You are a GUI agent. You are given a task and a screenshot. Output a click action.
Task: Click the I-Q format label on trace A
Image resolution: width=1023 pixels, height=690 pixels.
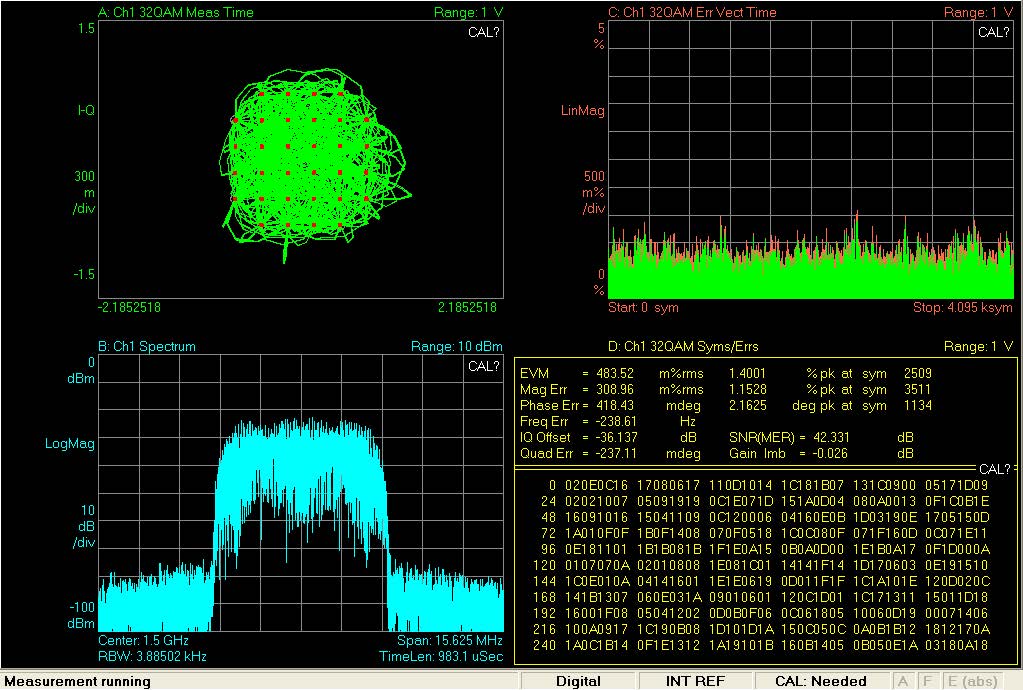click(x=86, y=110)
